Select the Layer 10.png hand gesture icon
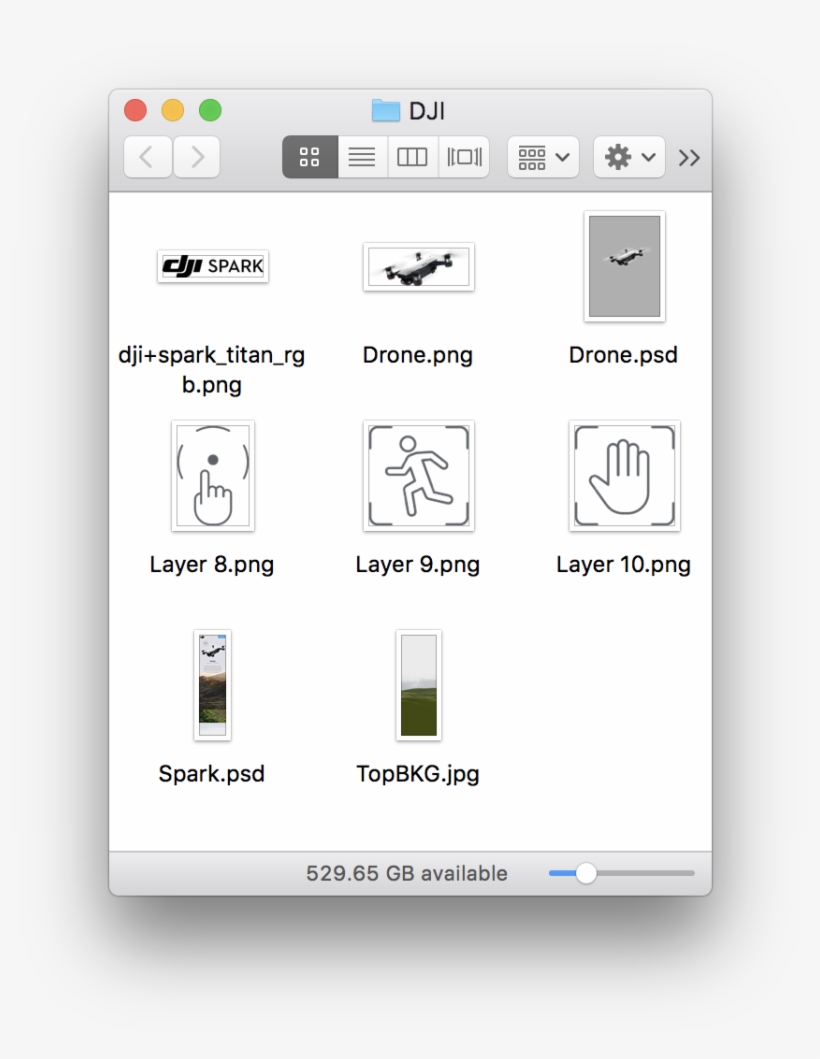The width and height of the screenshot is (820, 1059). (x=623, y=475)
